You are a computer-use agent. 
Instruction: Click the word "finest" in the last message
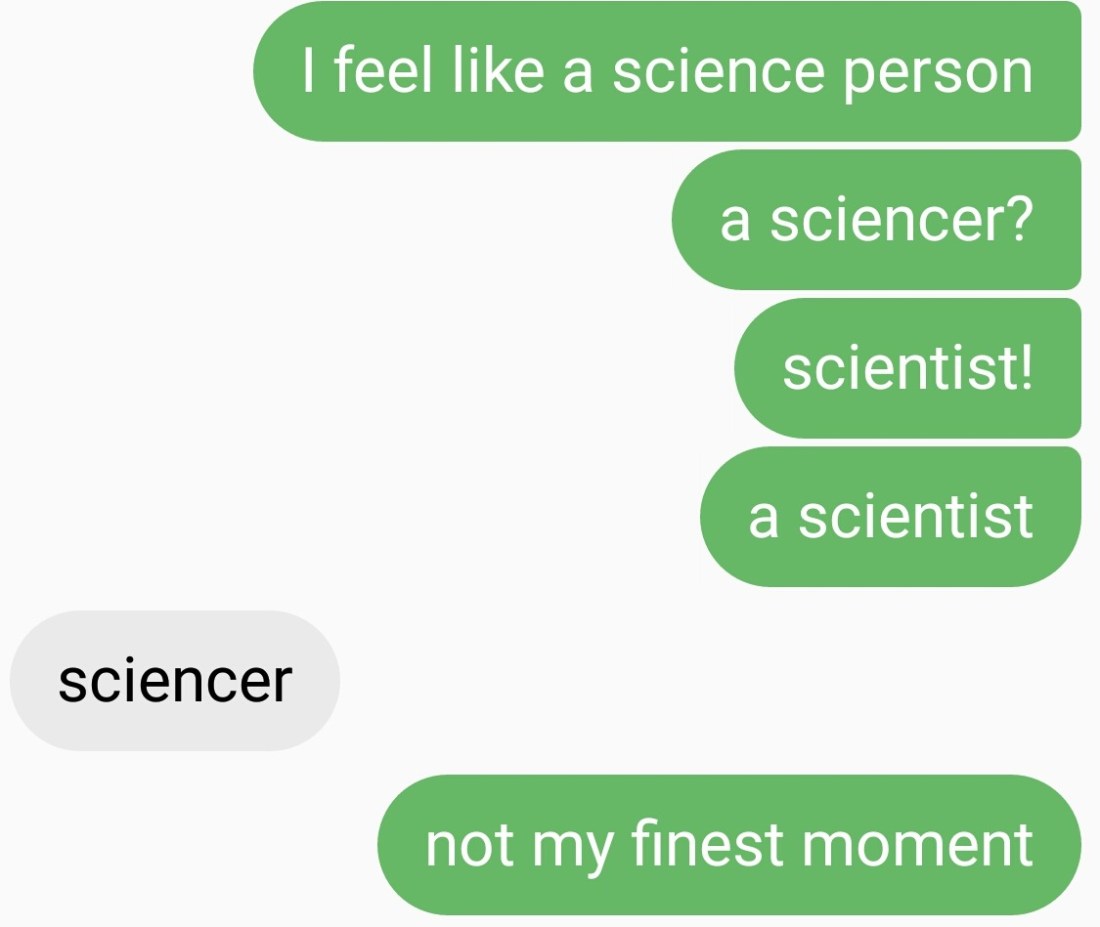(x=709, y=844)
